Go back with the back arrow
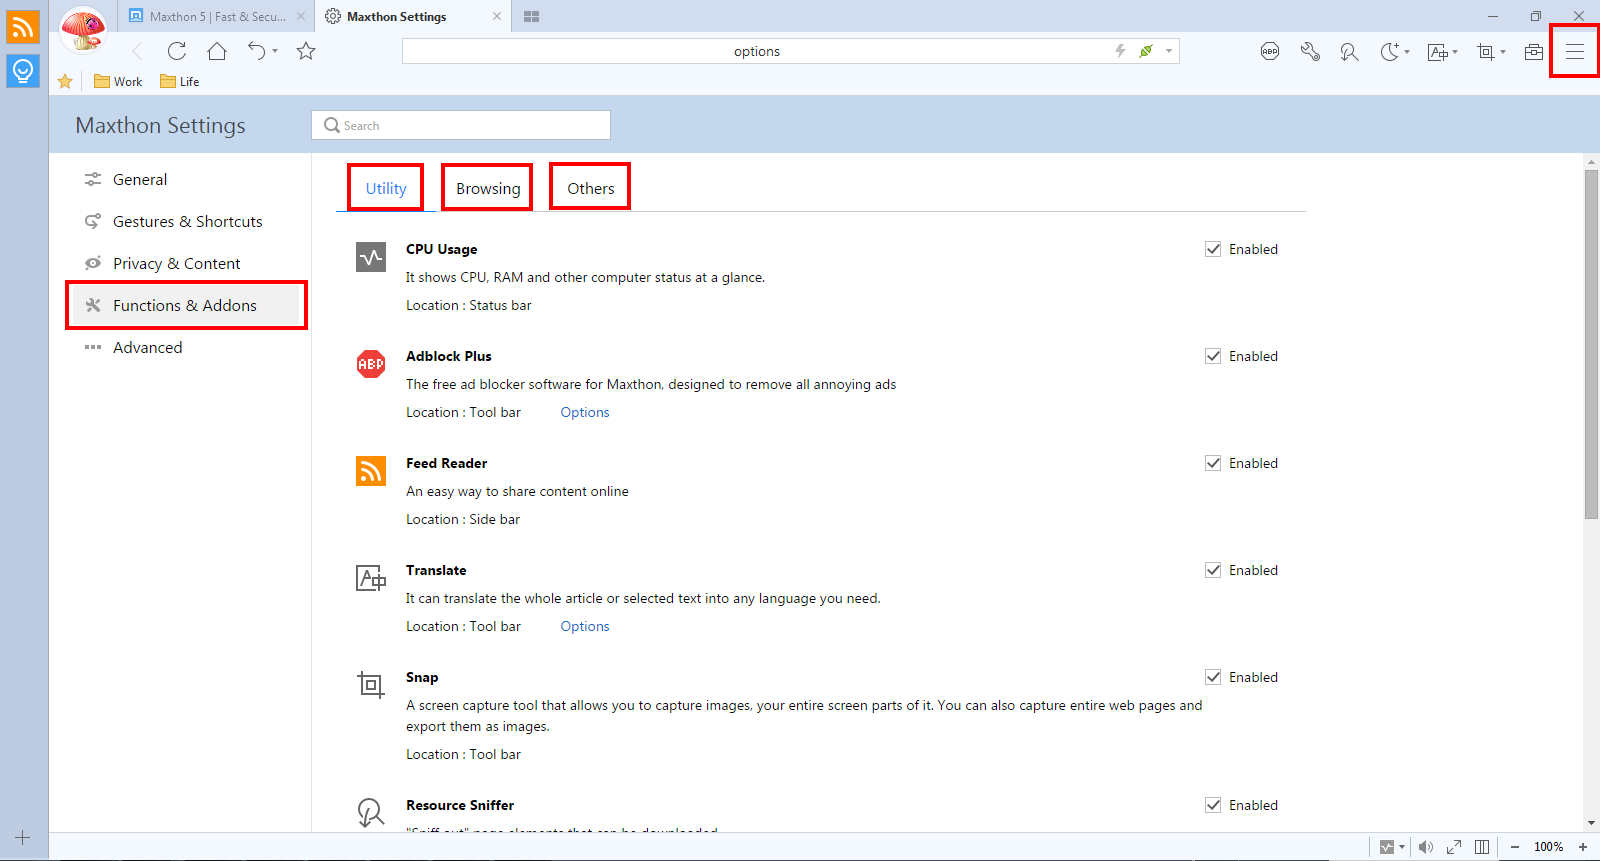Image resolution: width=1600 pixels, height=861 pixels. coord(137,51)
